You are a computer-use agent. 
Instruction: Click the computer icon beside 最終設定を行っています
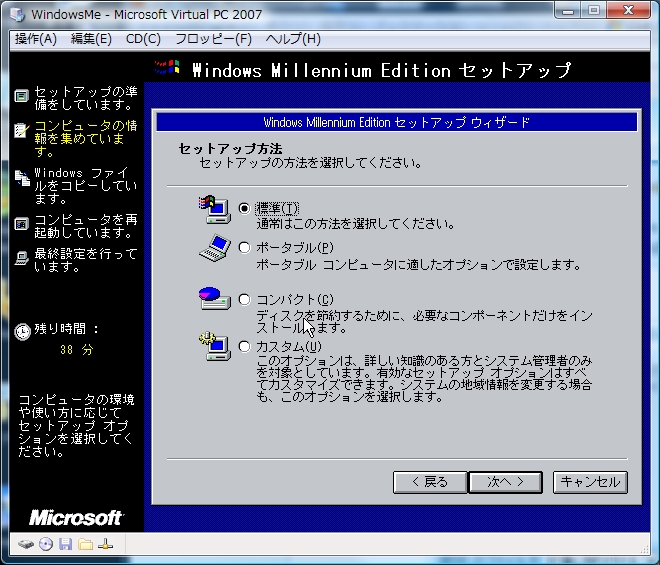tap(21, 258)
